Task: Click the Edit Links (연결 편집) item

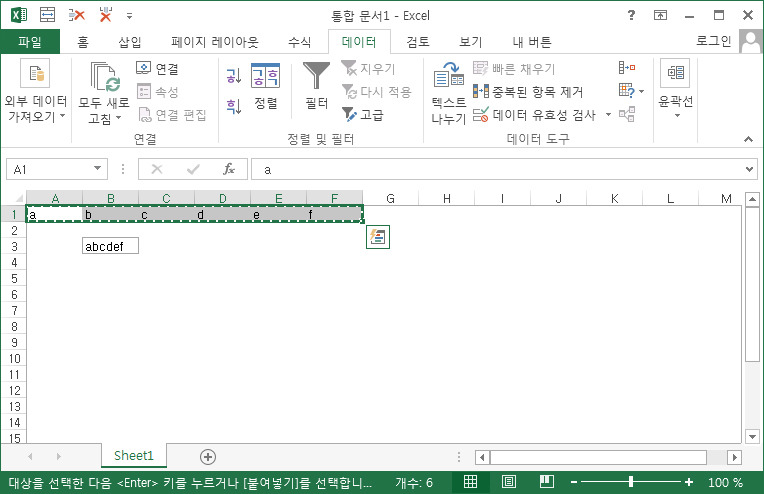Action: pos(172,114)
